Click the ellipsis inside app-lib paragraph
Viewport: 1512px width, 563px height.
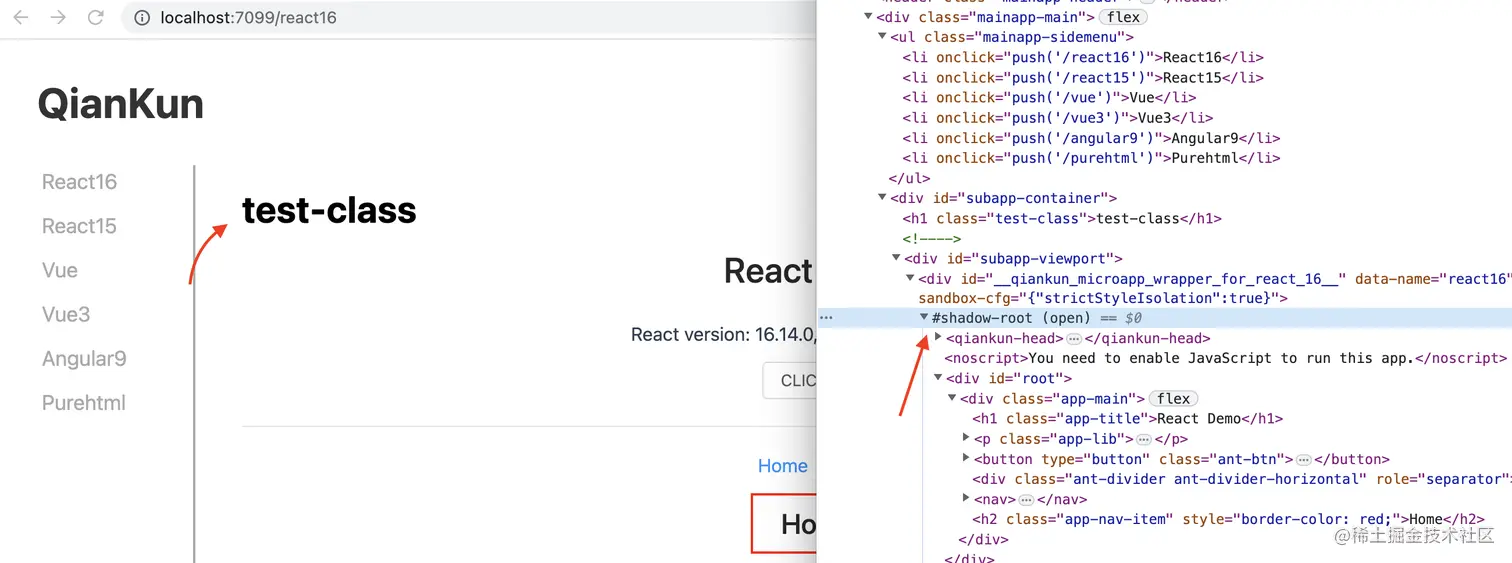point(1144,439)
